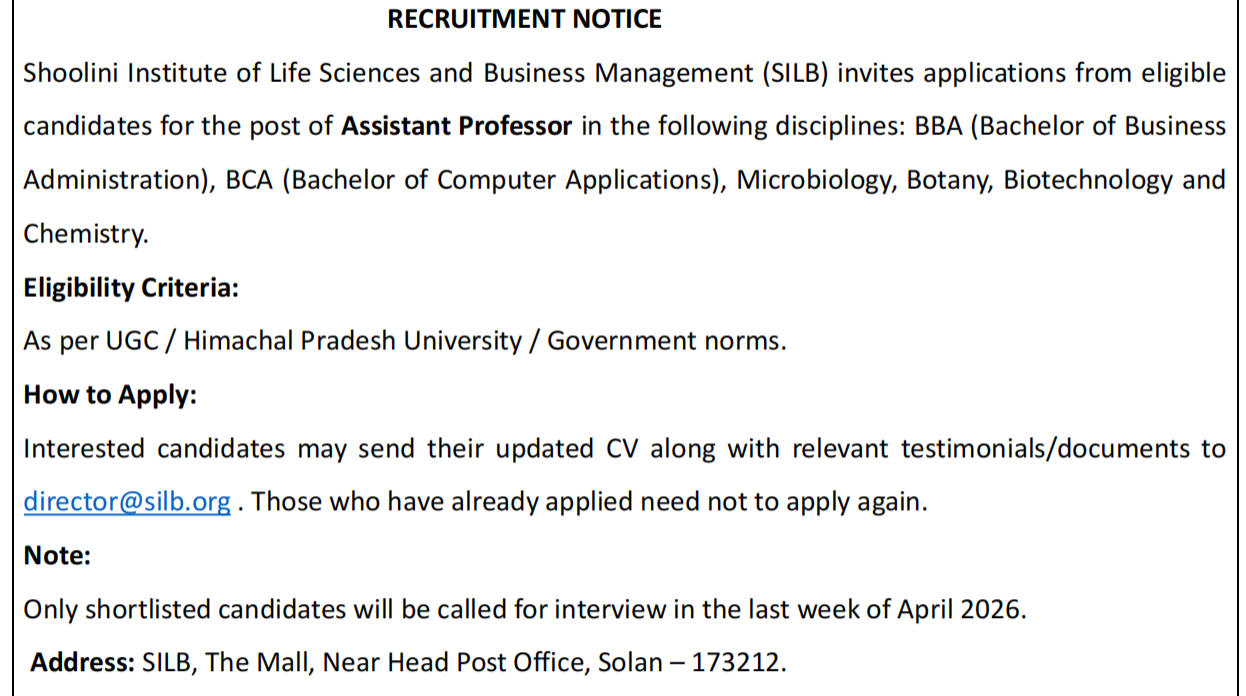Click the bold Assistant Professor text
The image size is (1246, 696).
point(457,127)
